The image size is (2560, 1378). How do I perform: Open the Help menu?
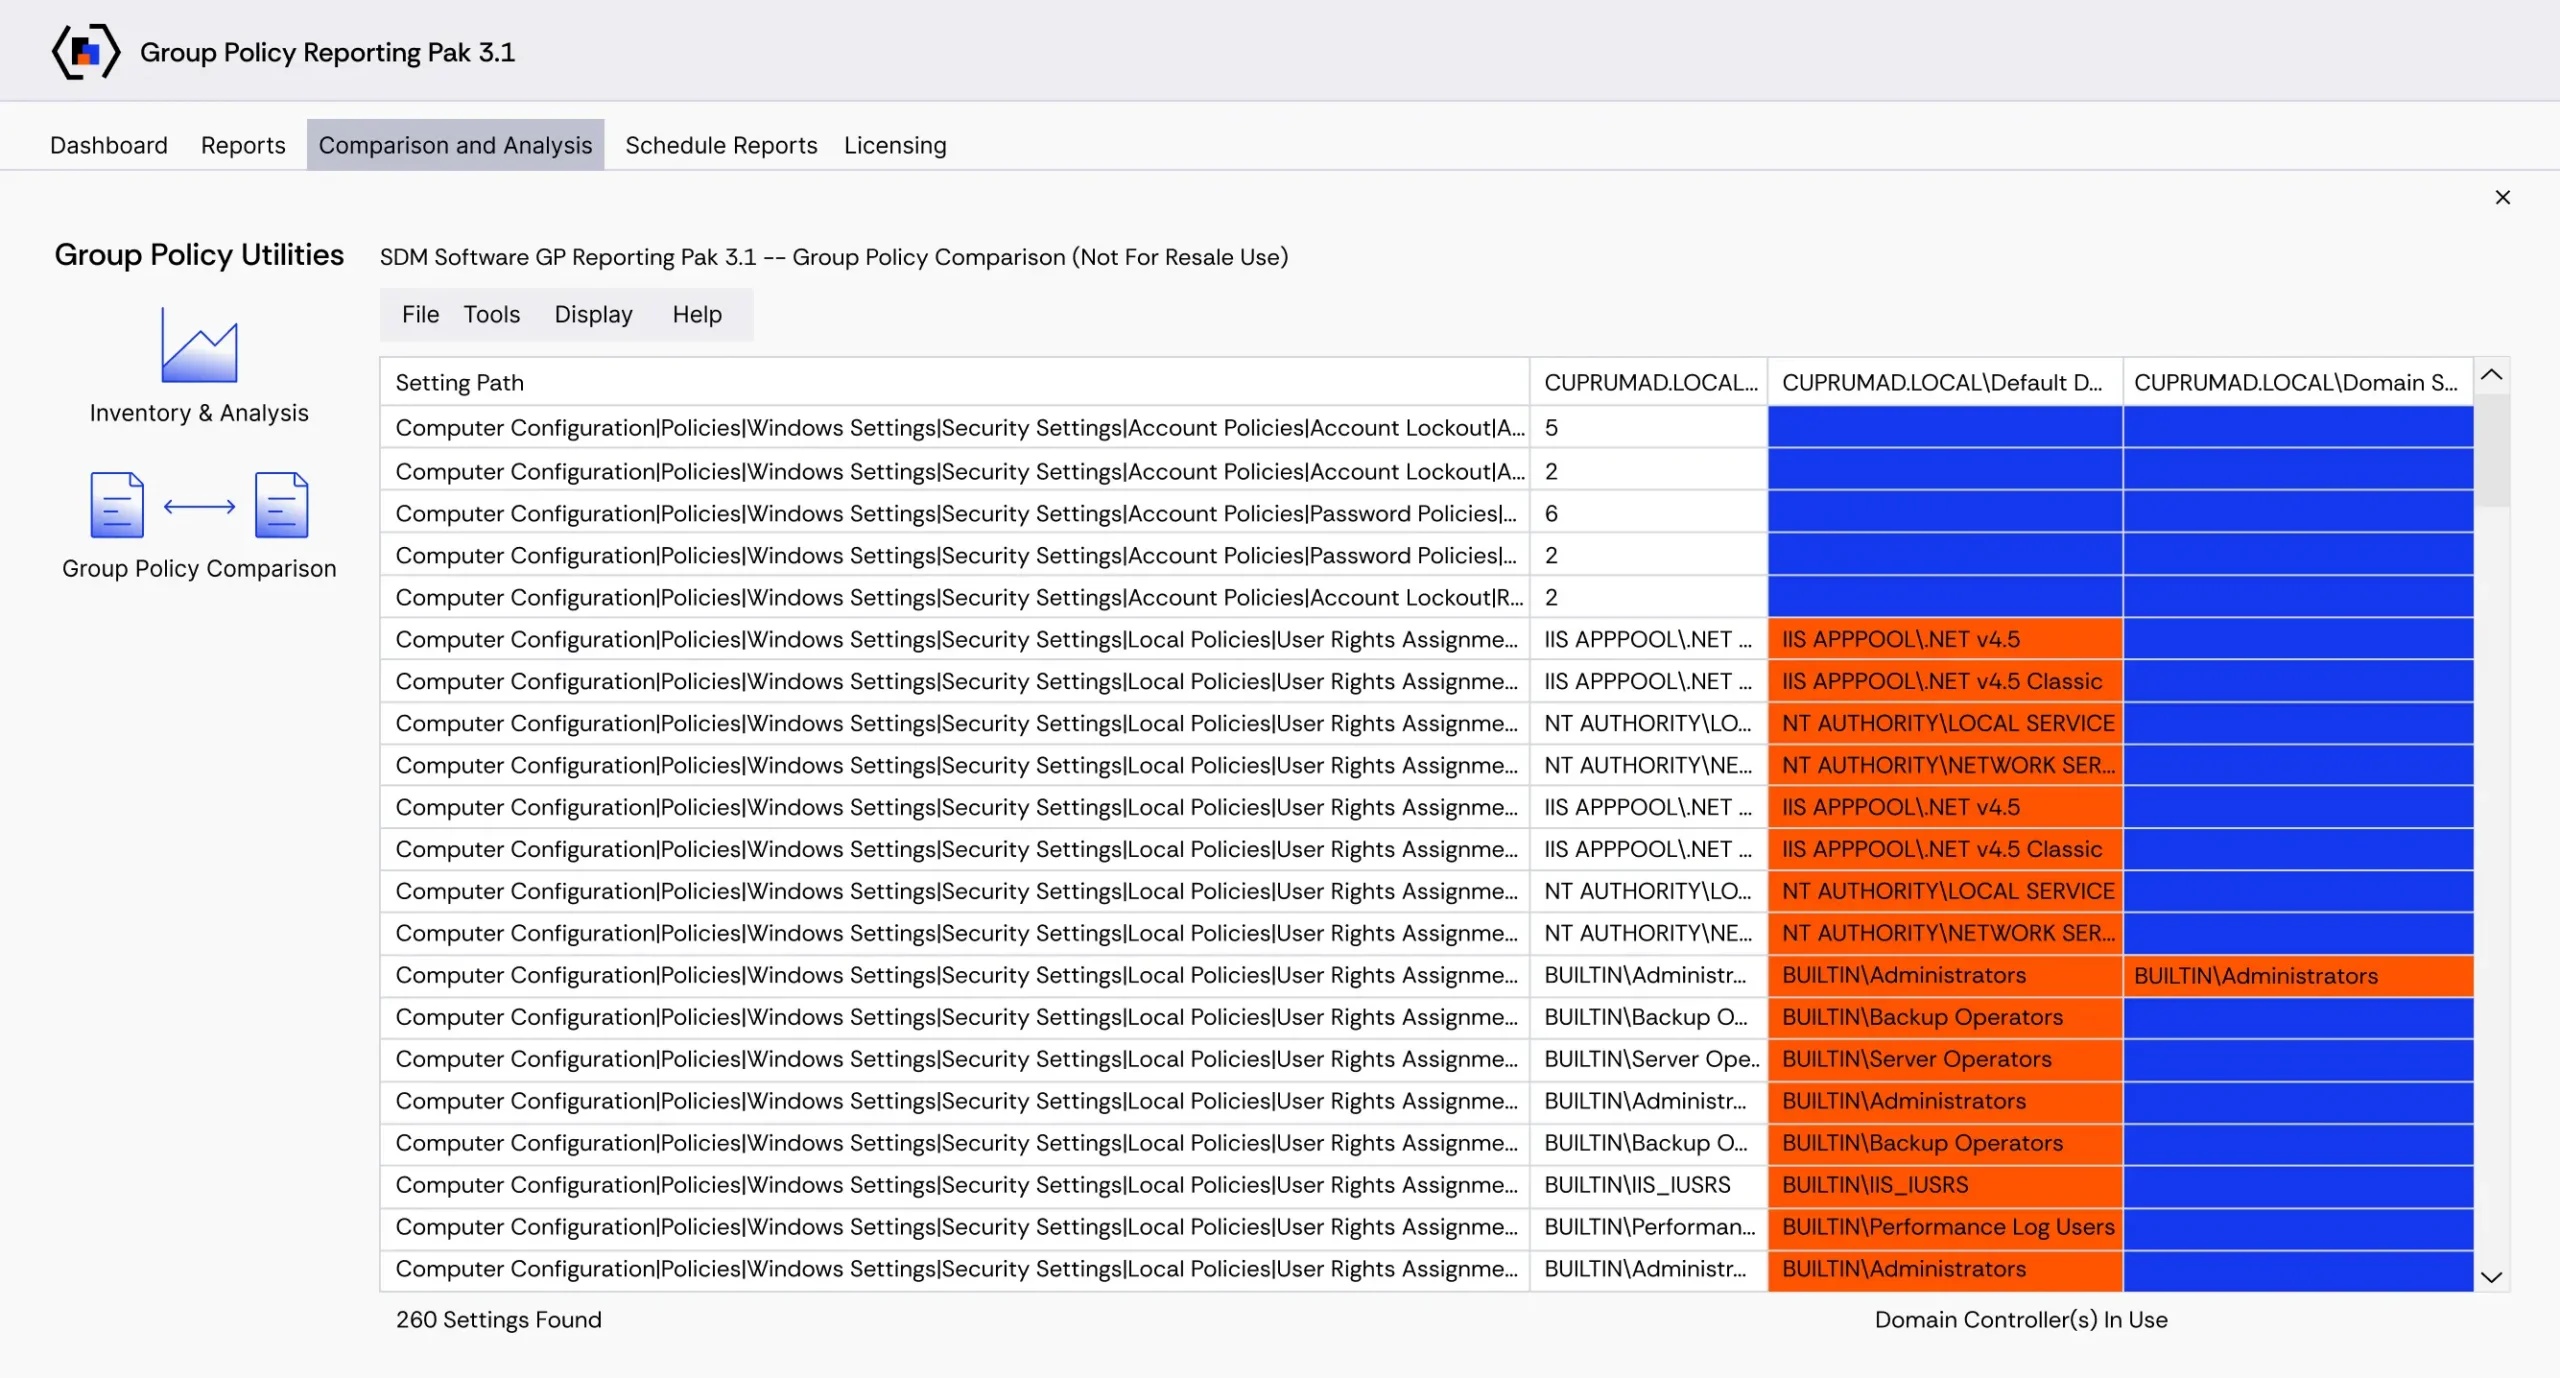tap(696, 314)
